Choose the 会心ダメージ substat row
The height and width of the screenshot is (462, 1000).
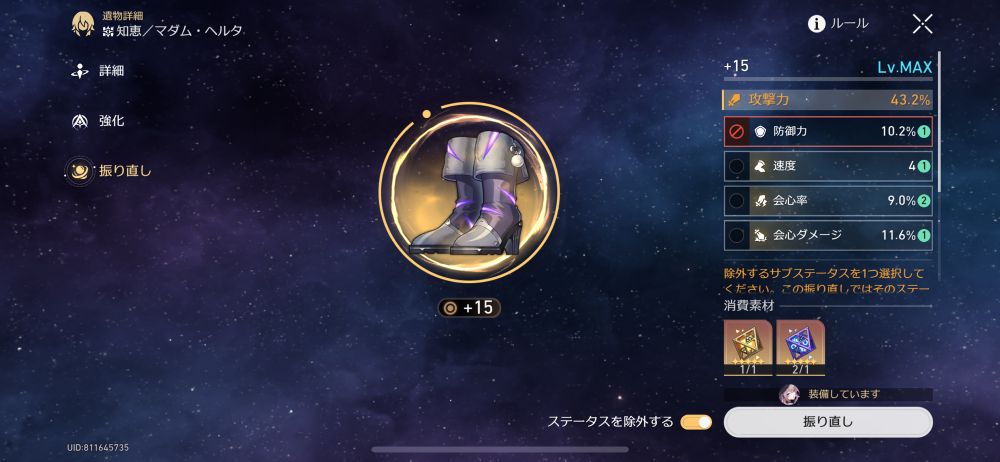click(x=828, y=235)
